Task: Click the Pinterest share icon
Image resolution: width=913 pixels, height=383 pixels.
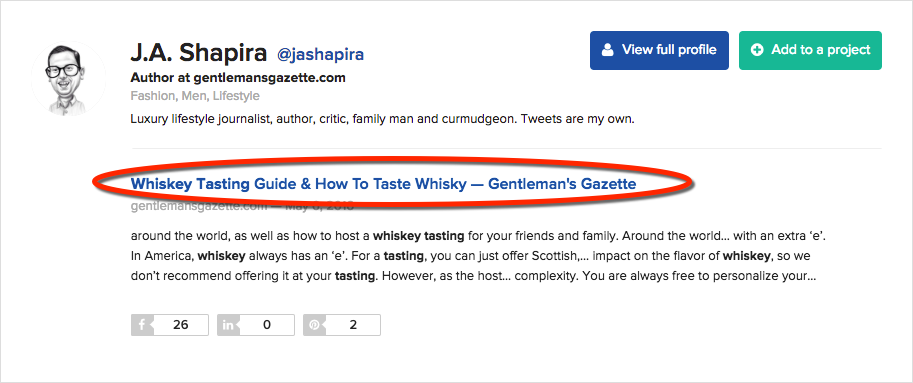Action: (x=314, y=325)
